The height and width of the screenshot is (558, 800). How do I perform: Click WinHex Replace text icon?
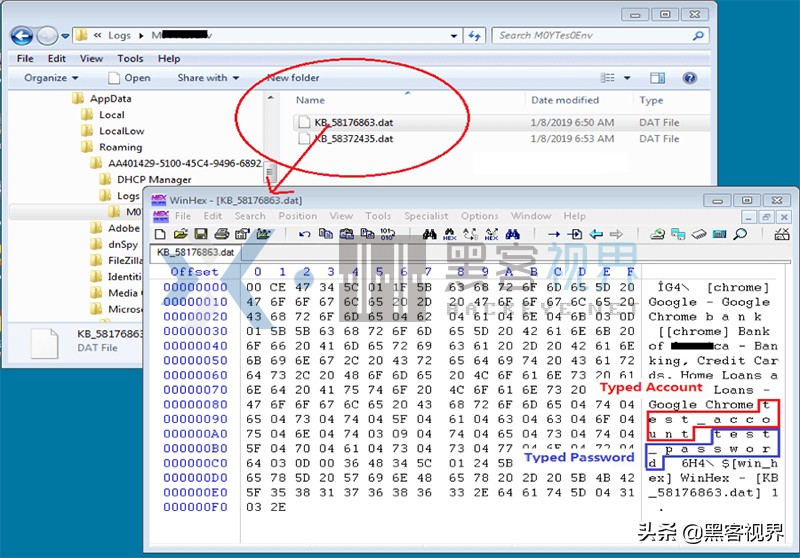470,234
